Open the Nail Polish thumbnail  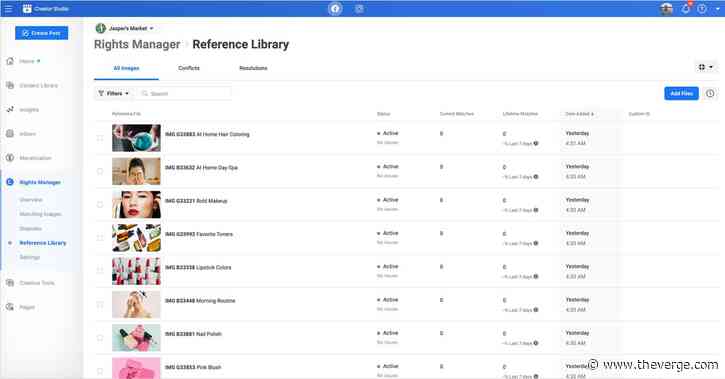coord(136,337)
